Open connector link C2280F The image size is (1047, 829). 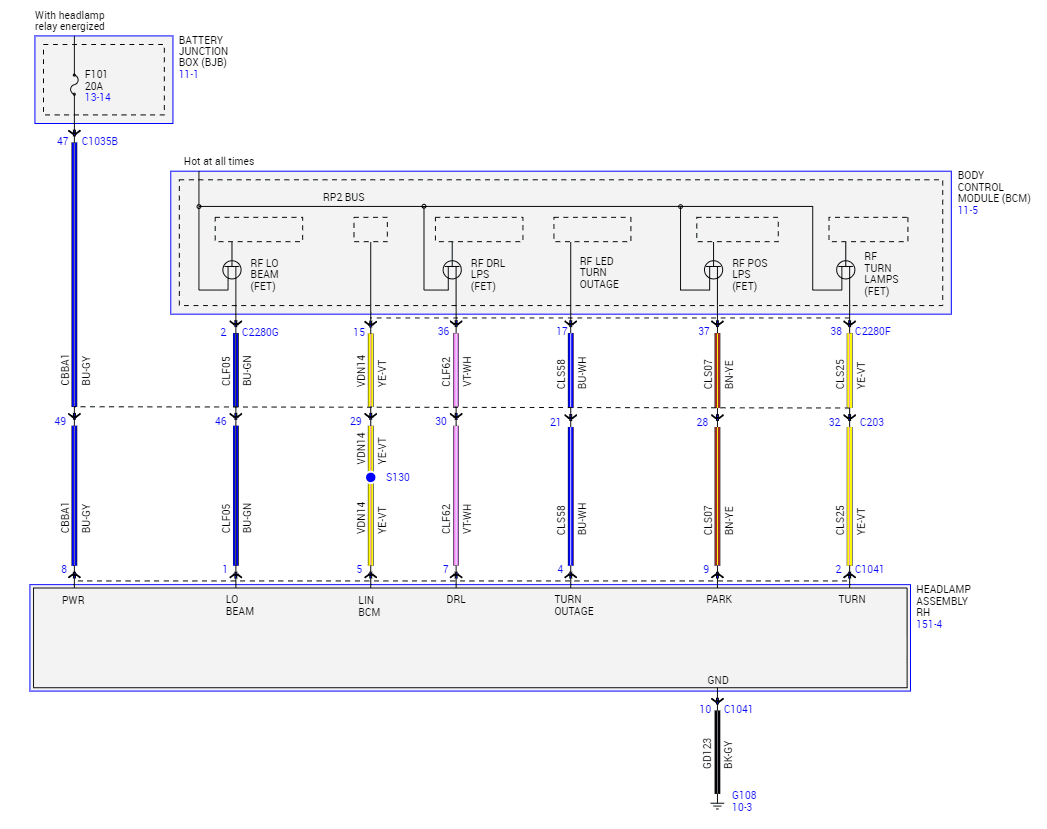pos(873,331)
